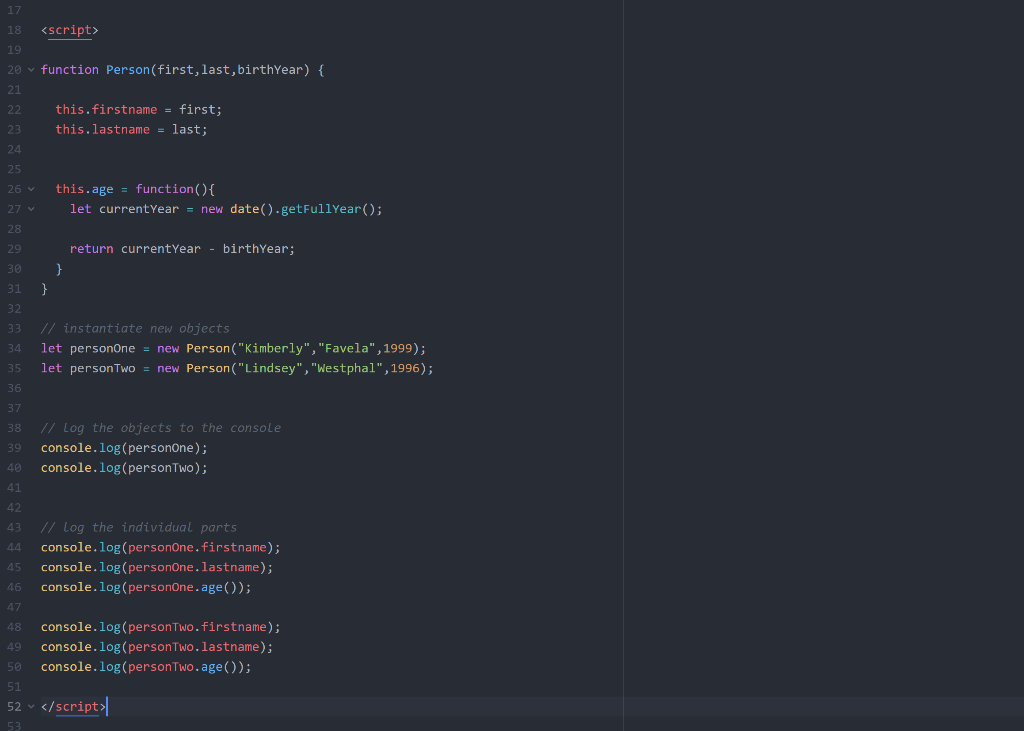The width and height of the screenshot is (1024, 731).
Task: Click 'this.age' on line 26
Action: (84, 189)
